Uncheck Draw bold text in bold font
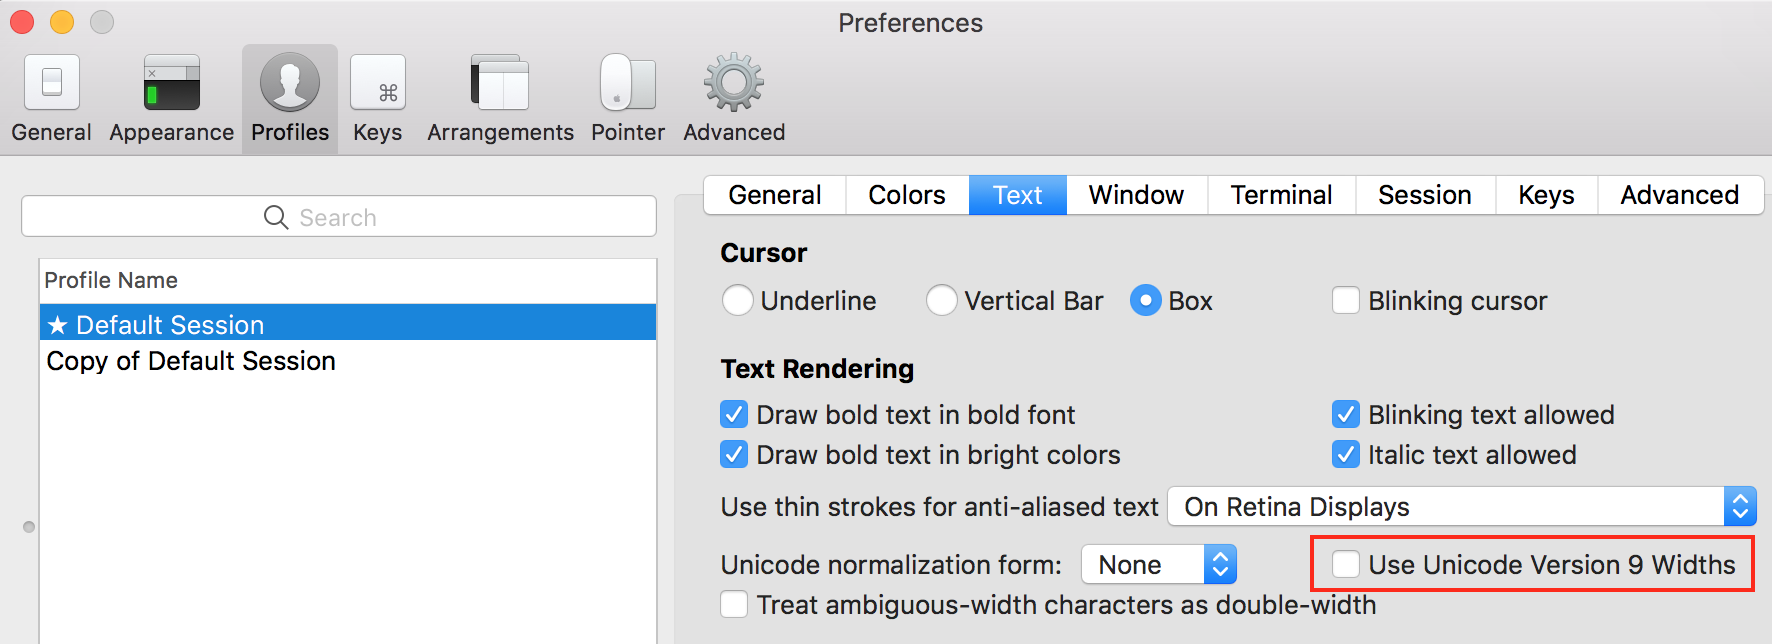The height and width of the screenshot is (644, 1772). click(734, 414)
